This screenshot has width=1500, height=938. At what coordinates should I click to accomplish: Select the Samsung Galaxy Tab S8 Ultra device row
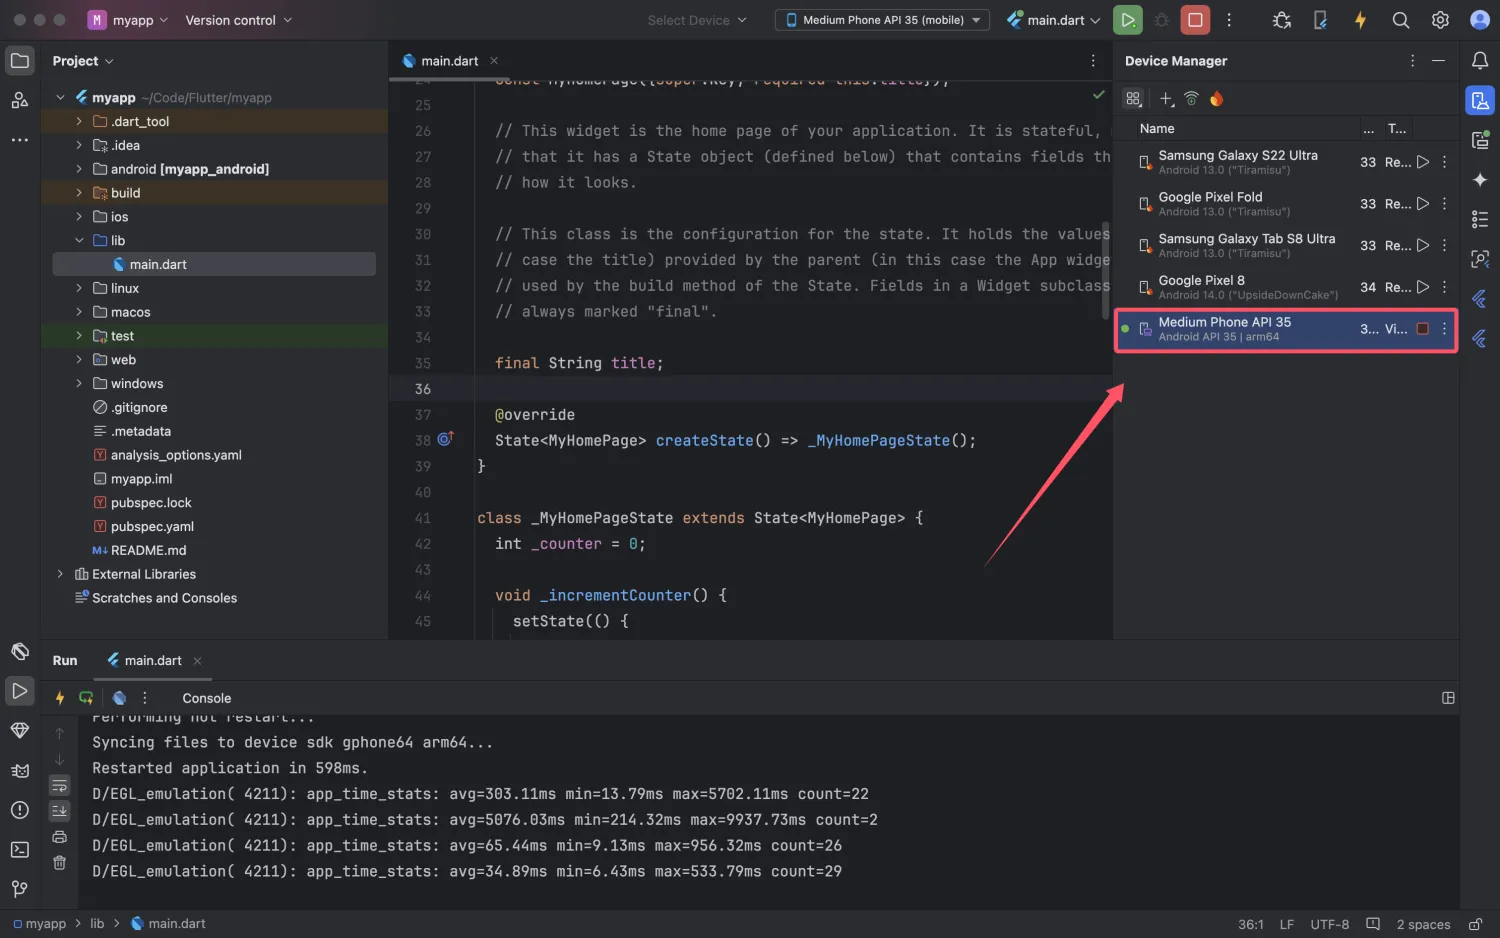(1286, 246)
